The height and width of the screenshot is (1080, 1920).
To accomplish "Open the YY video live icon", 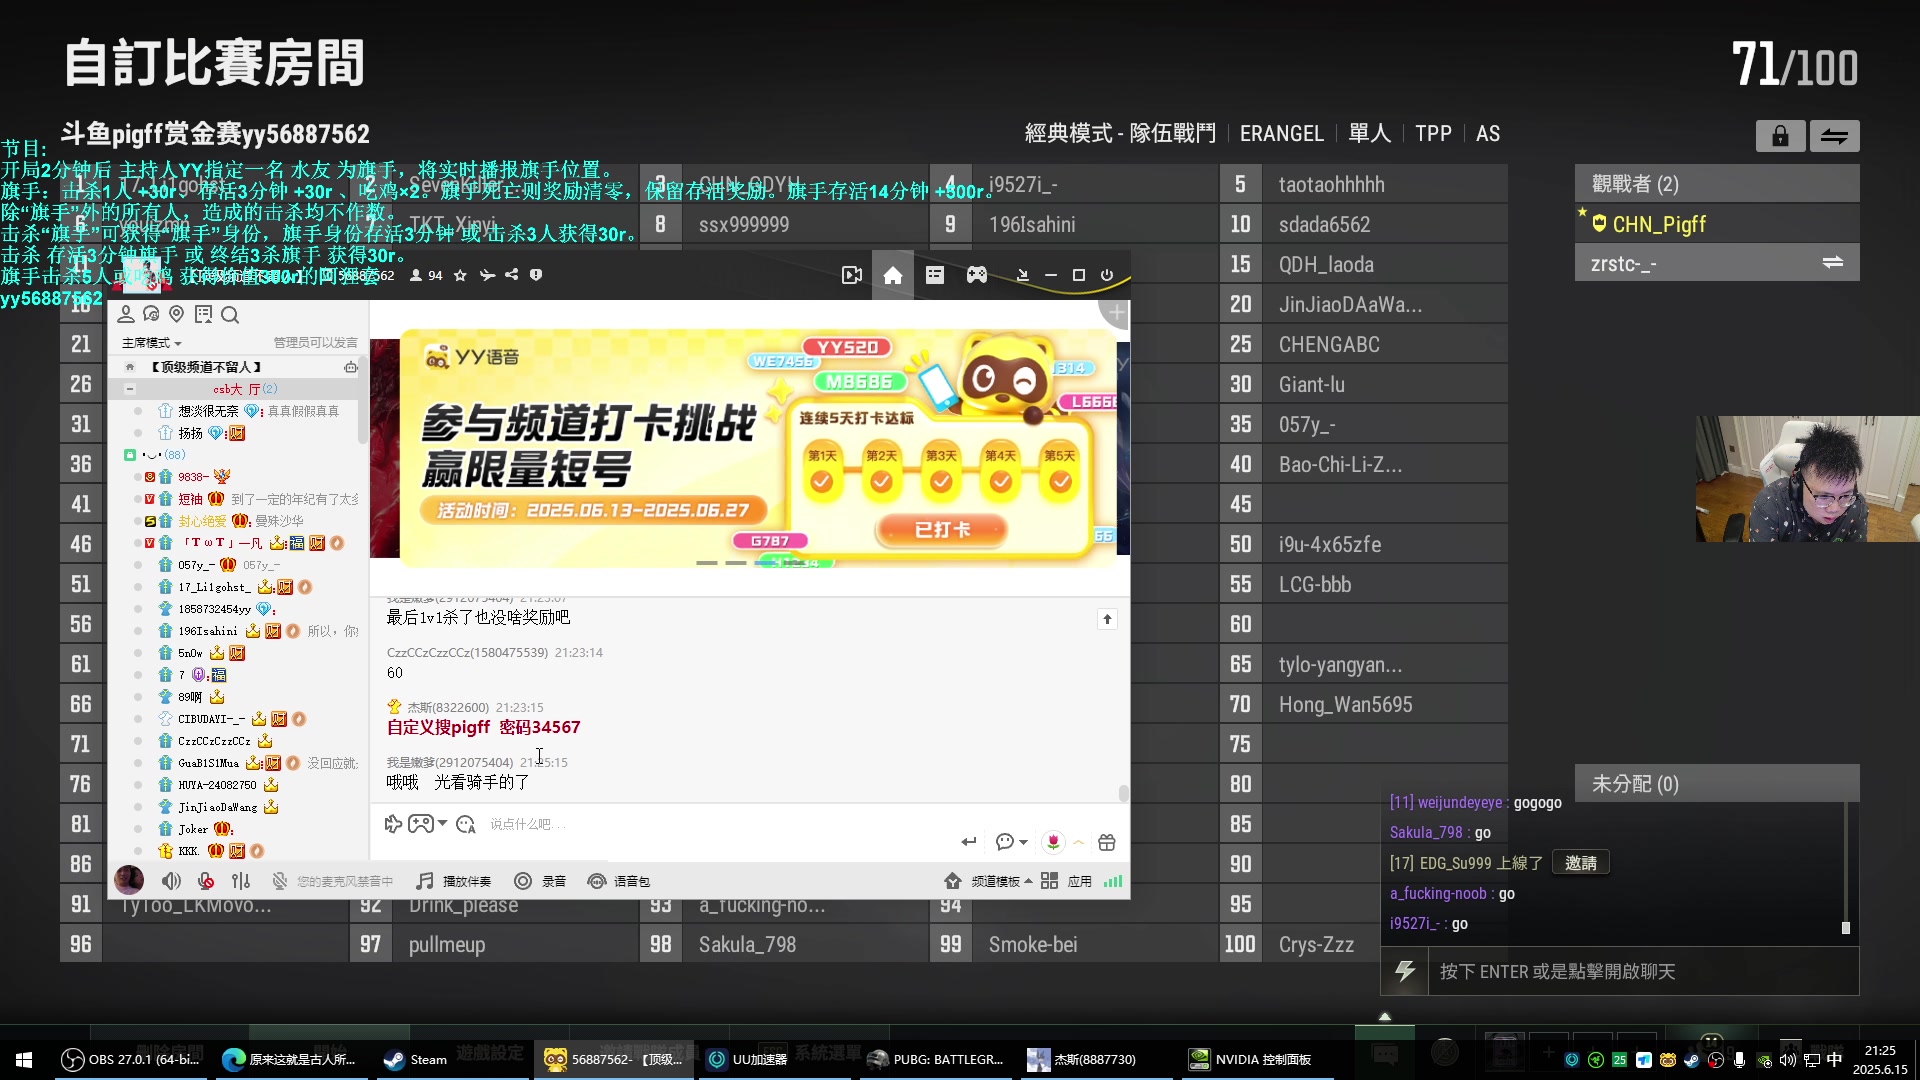I will tap(851, 275).
